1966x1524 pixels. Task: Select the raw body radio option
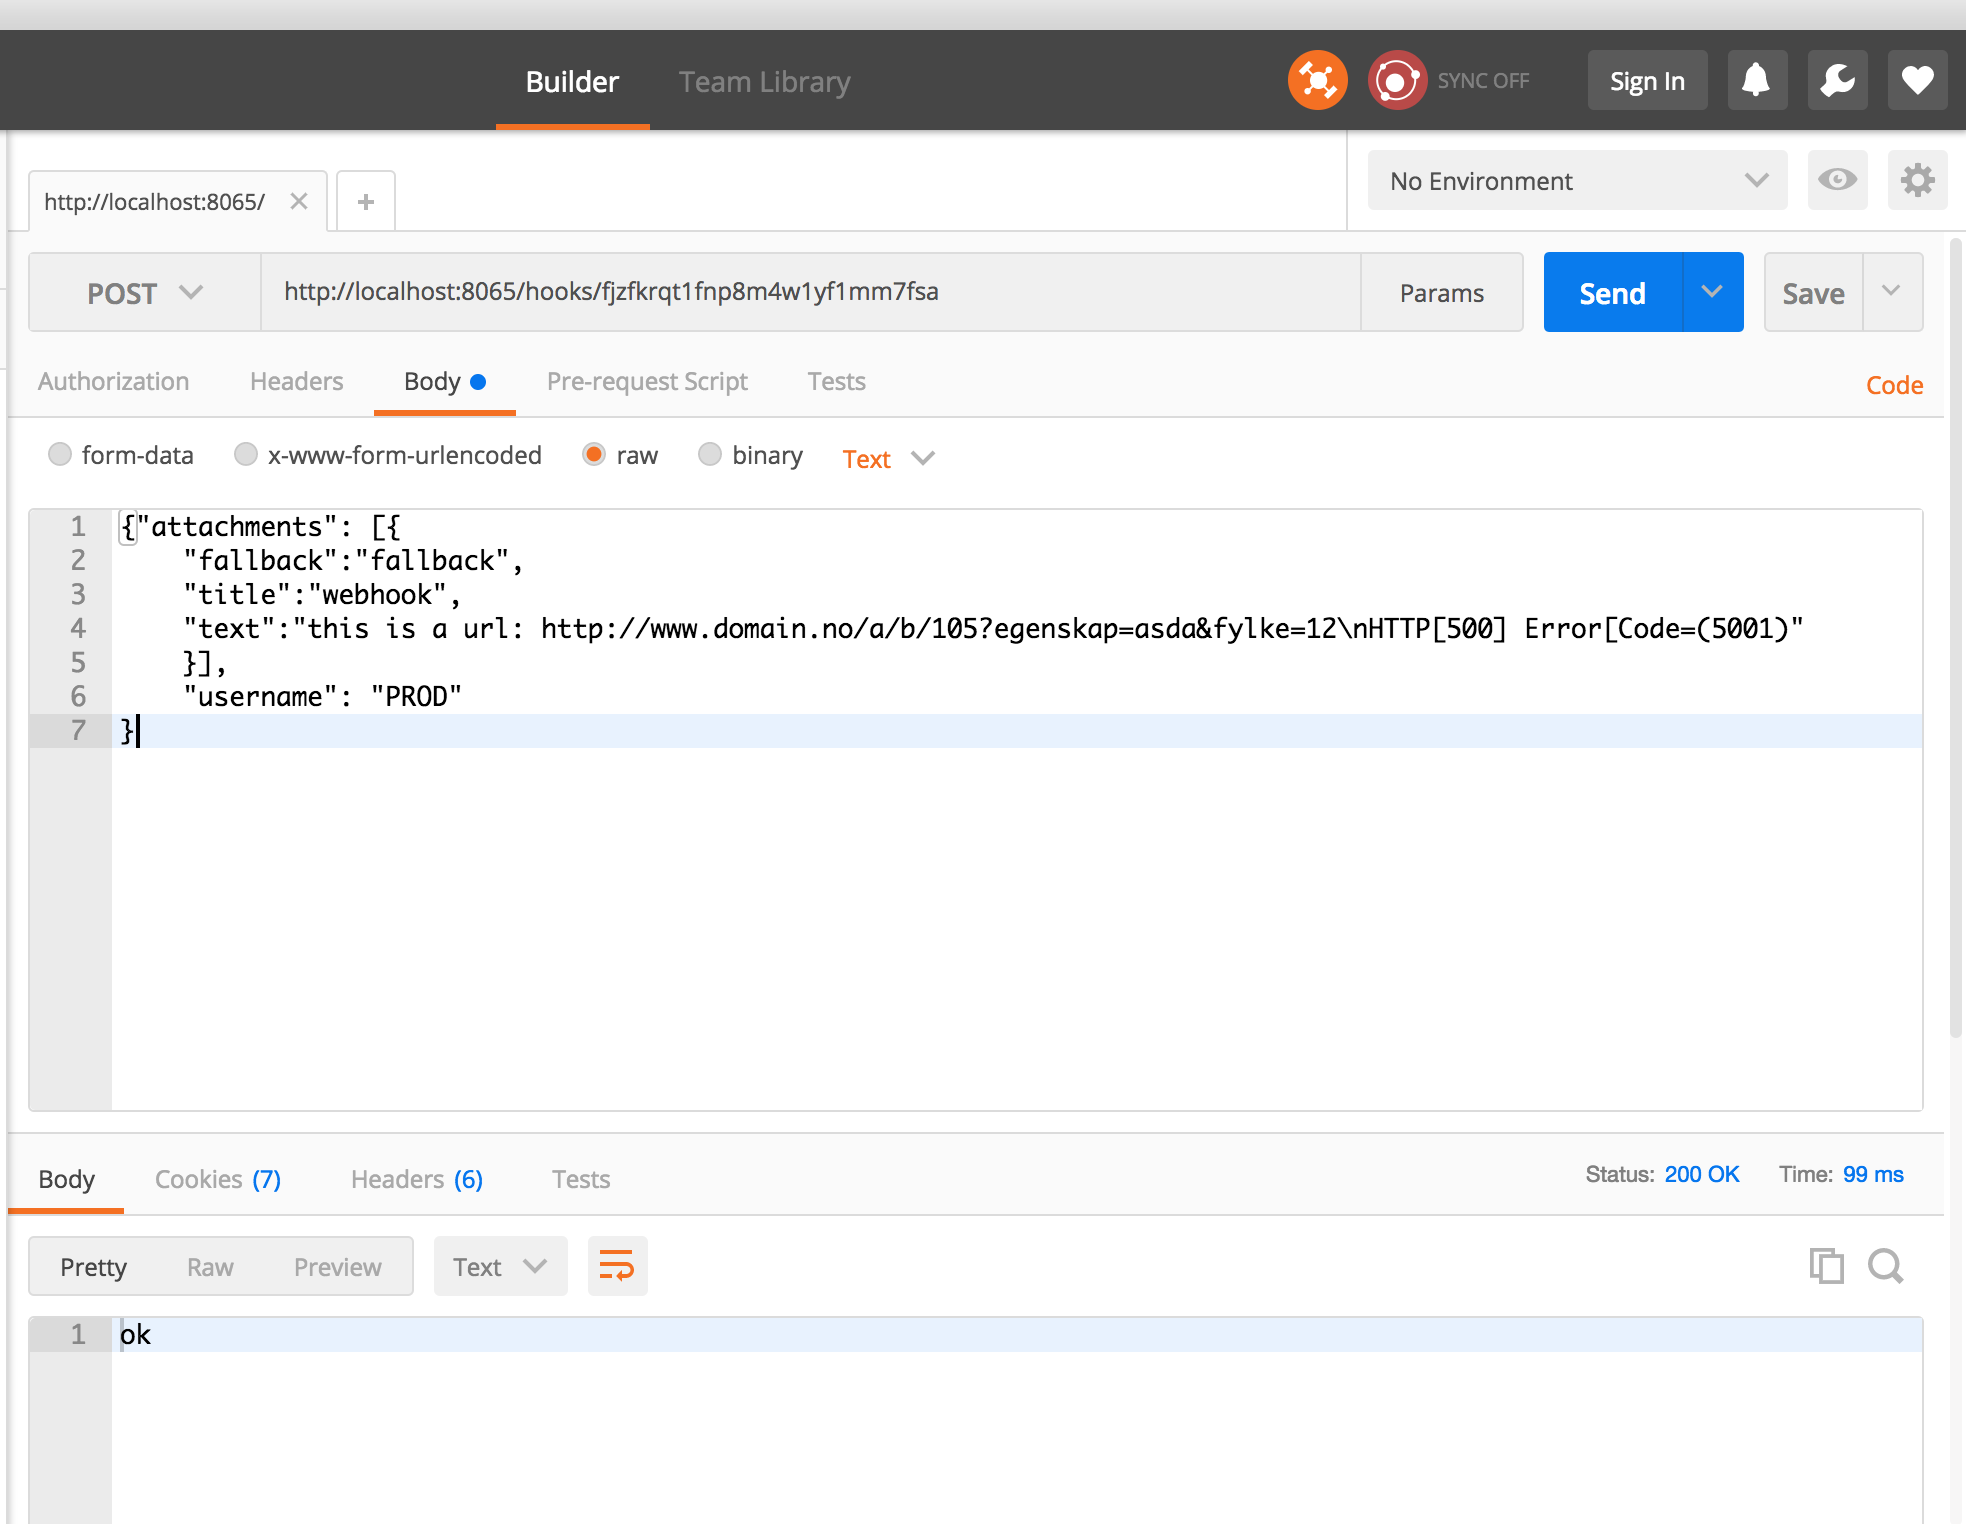(x=594, y=454)
